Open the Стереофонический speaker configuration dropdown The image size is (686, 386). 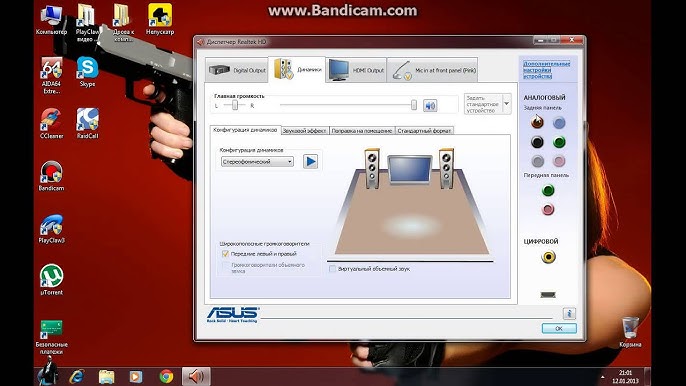257,161
